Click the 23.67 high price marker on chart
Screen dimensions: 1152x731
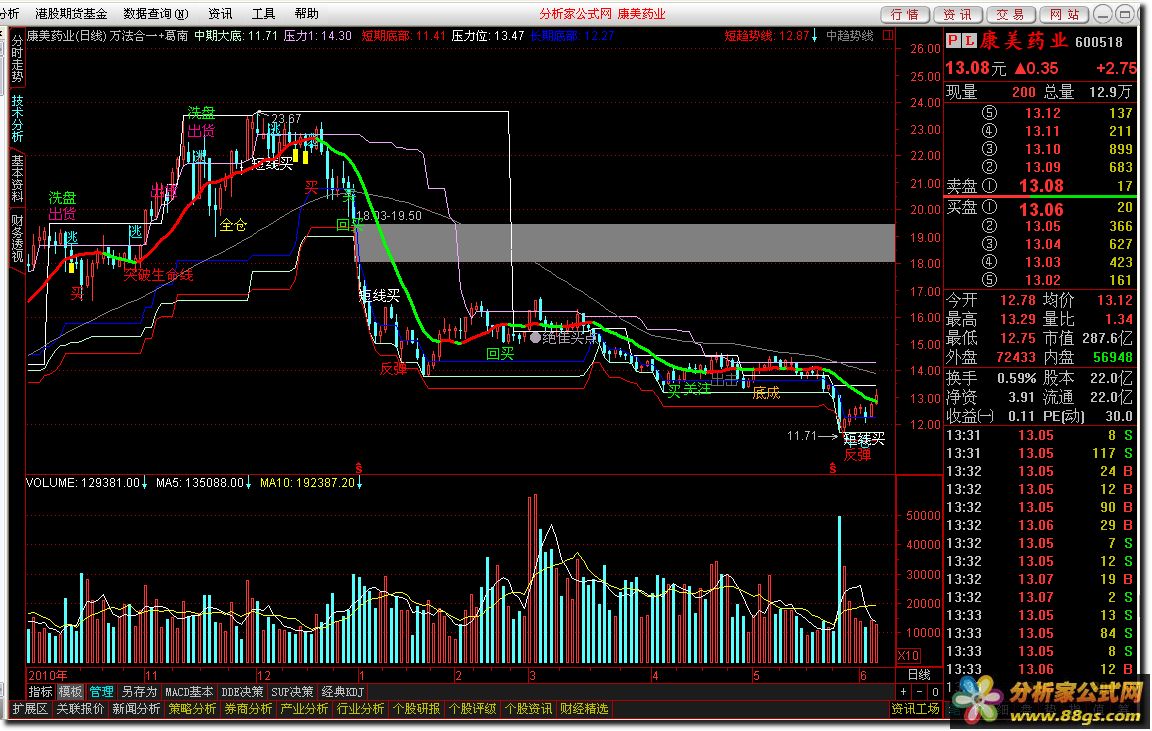pos(286,118)
